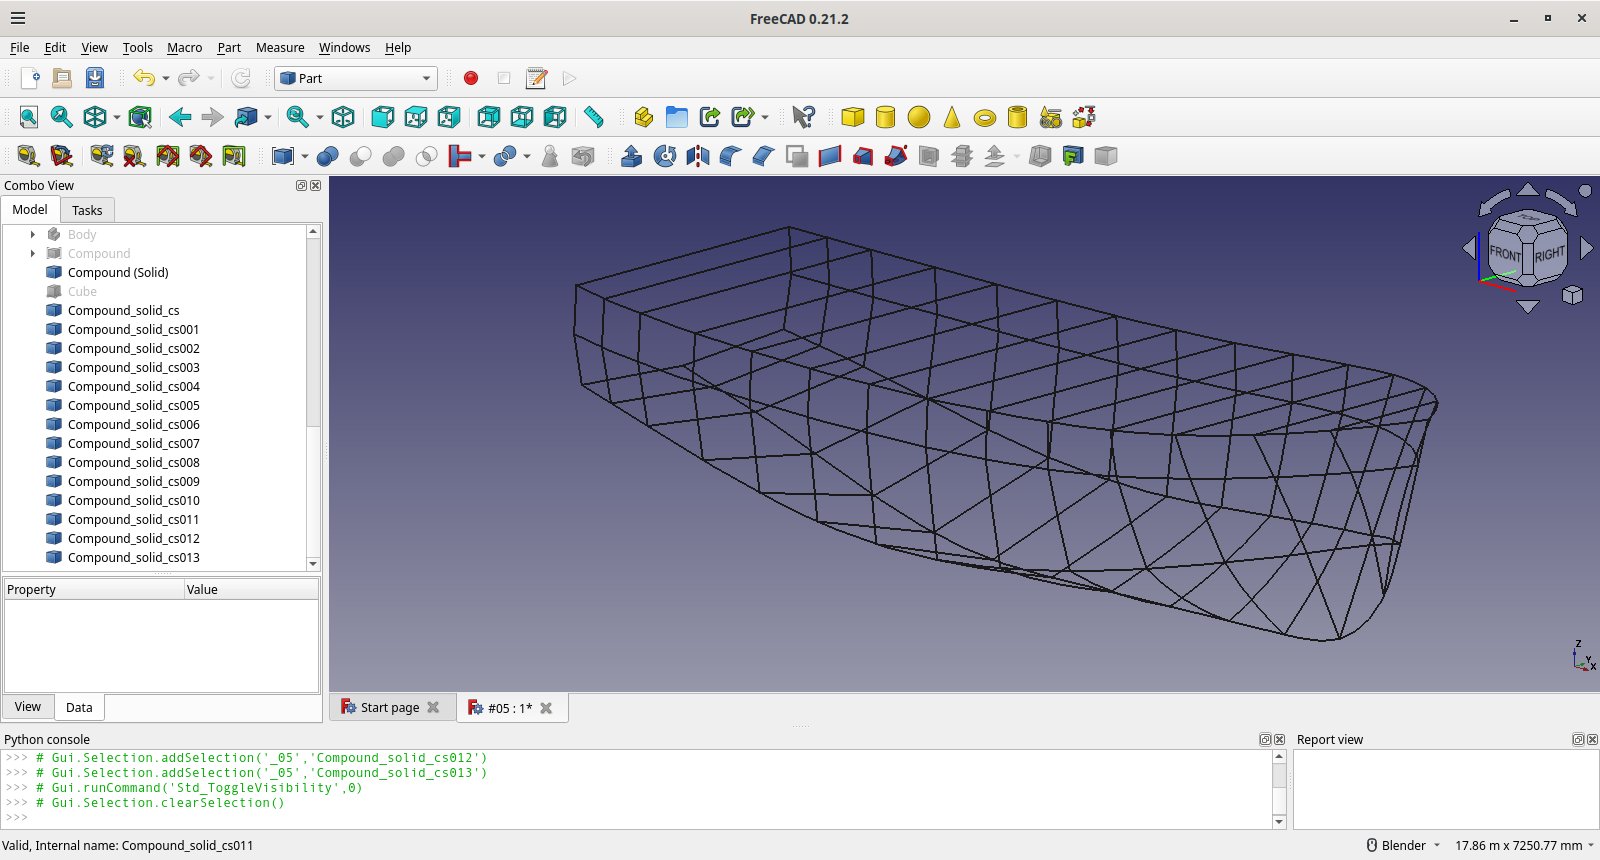Expand the Body tree item
The width and height of the screenshot is (1600, 860).
(x=33, y=234)
